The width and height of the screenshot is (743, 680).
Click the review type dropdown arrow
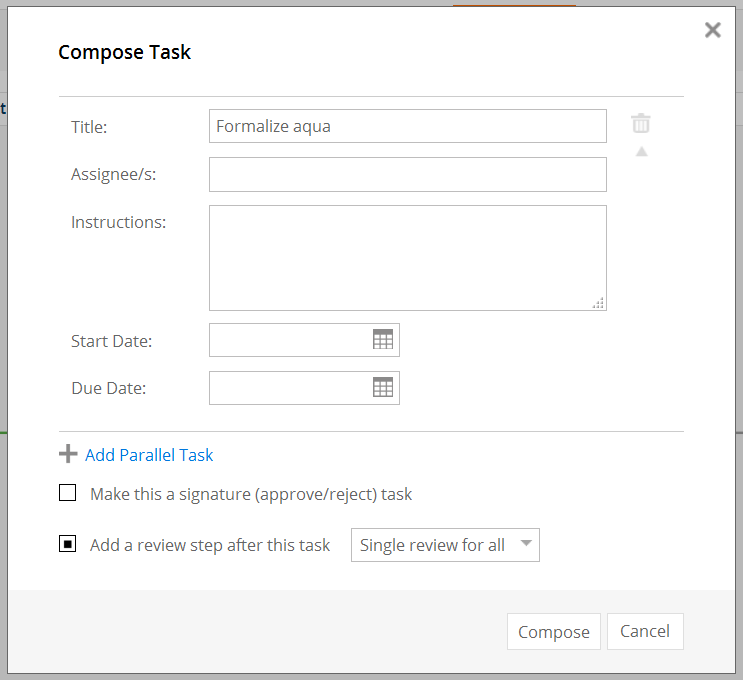click(x=526, y=543)
